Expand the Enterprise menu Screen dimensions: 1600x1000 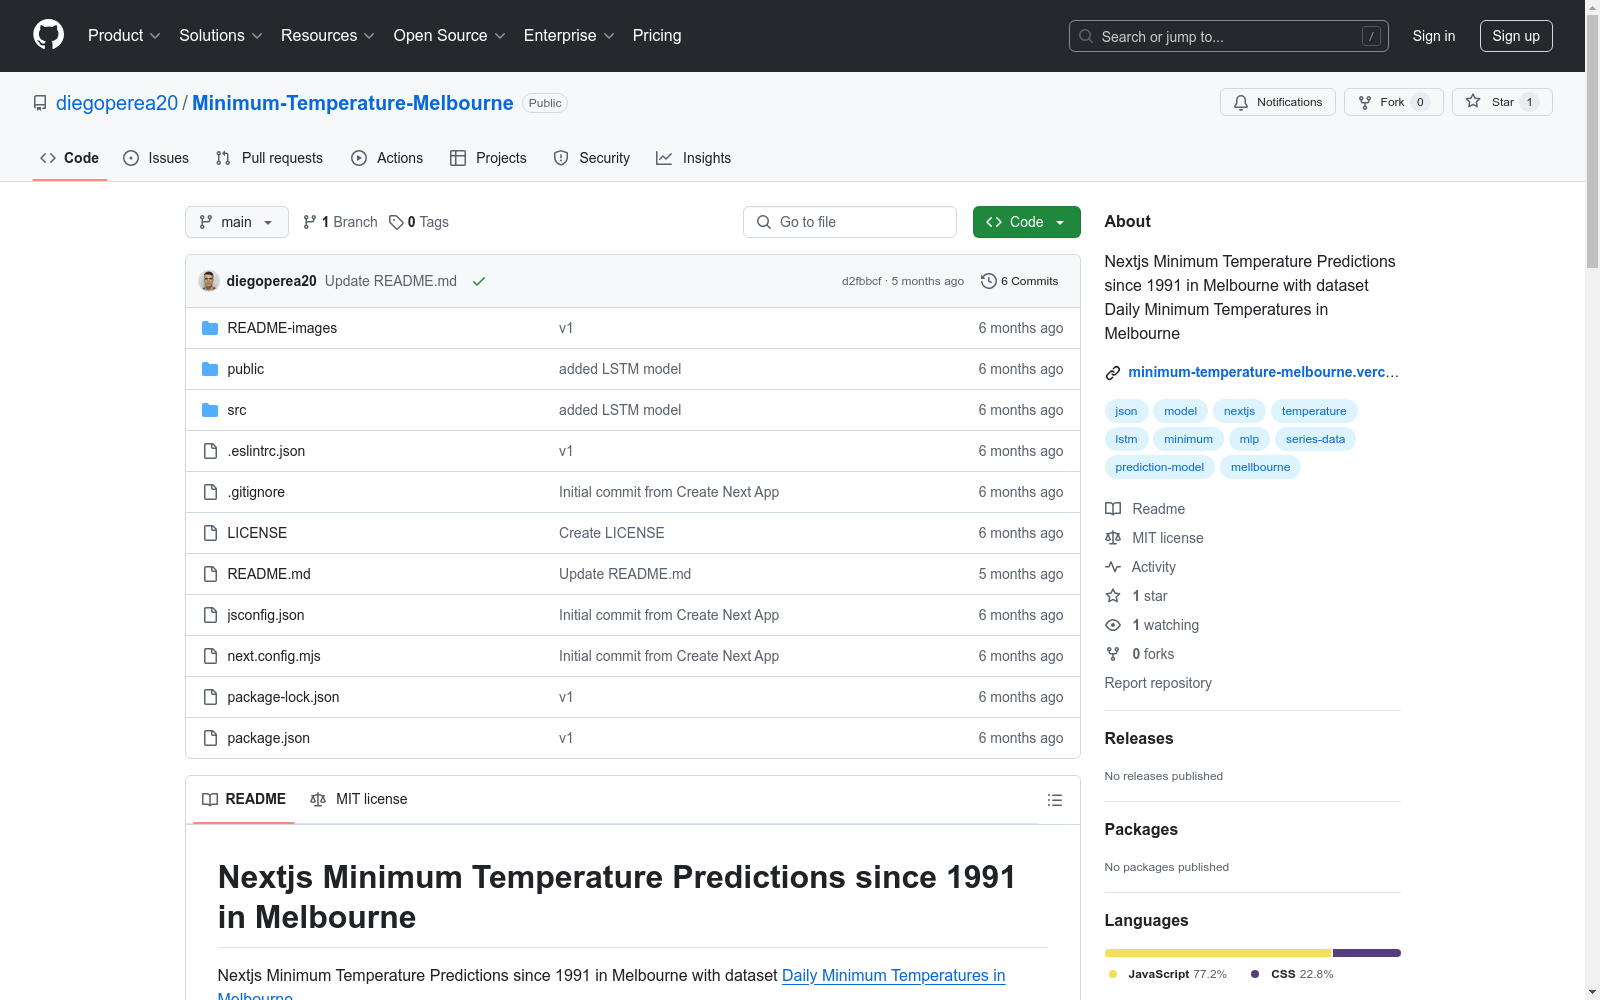[569, 36]
